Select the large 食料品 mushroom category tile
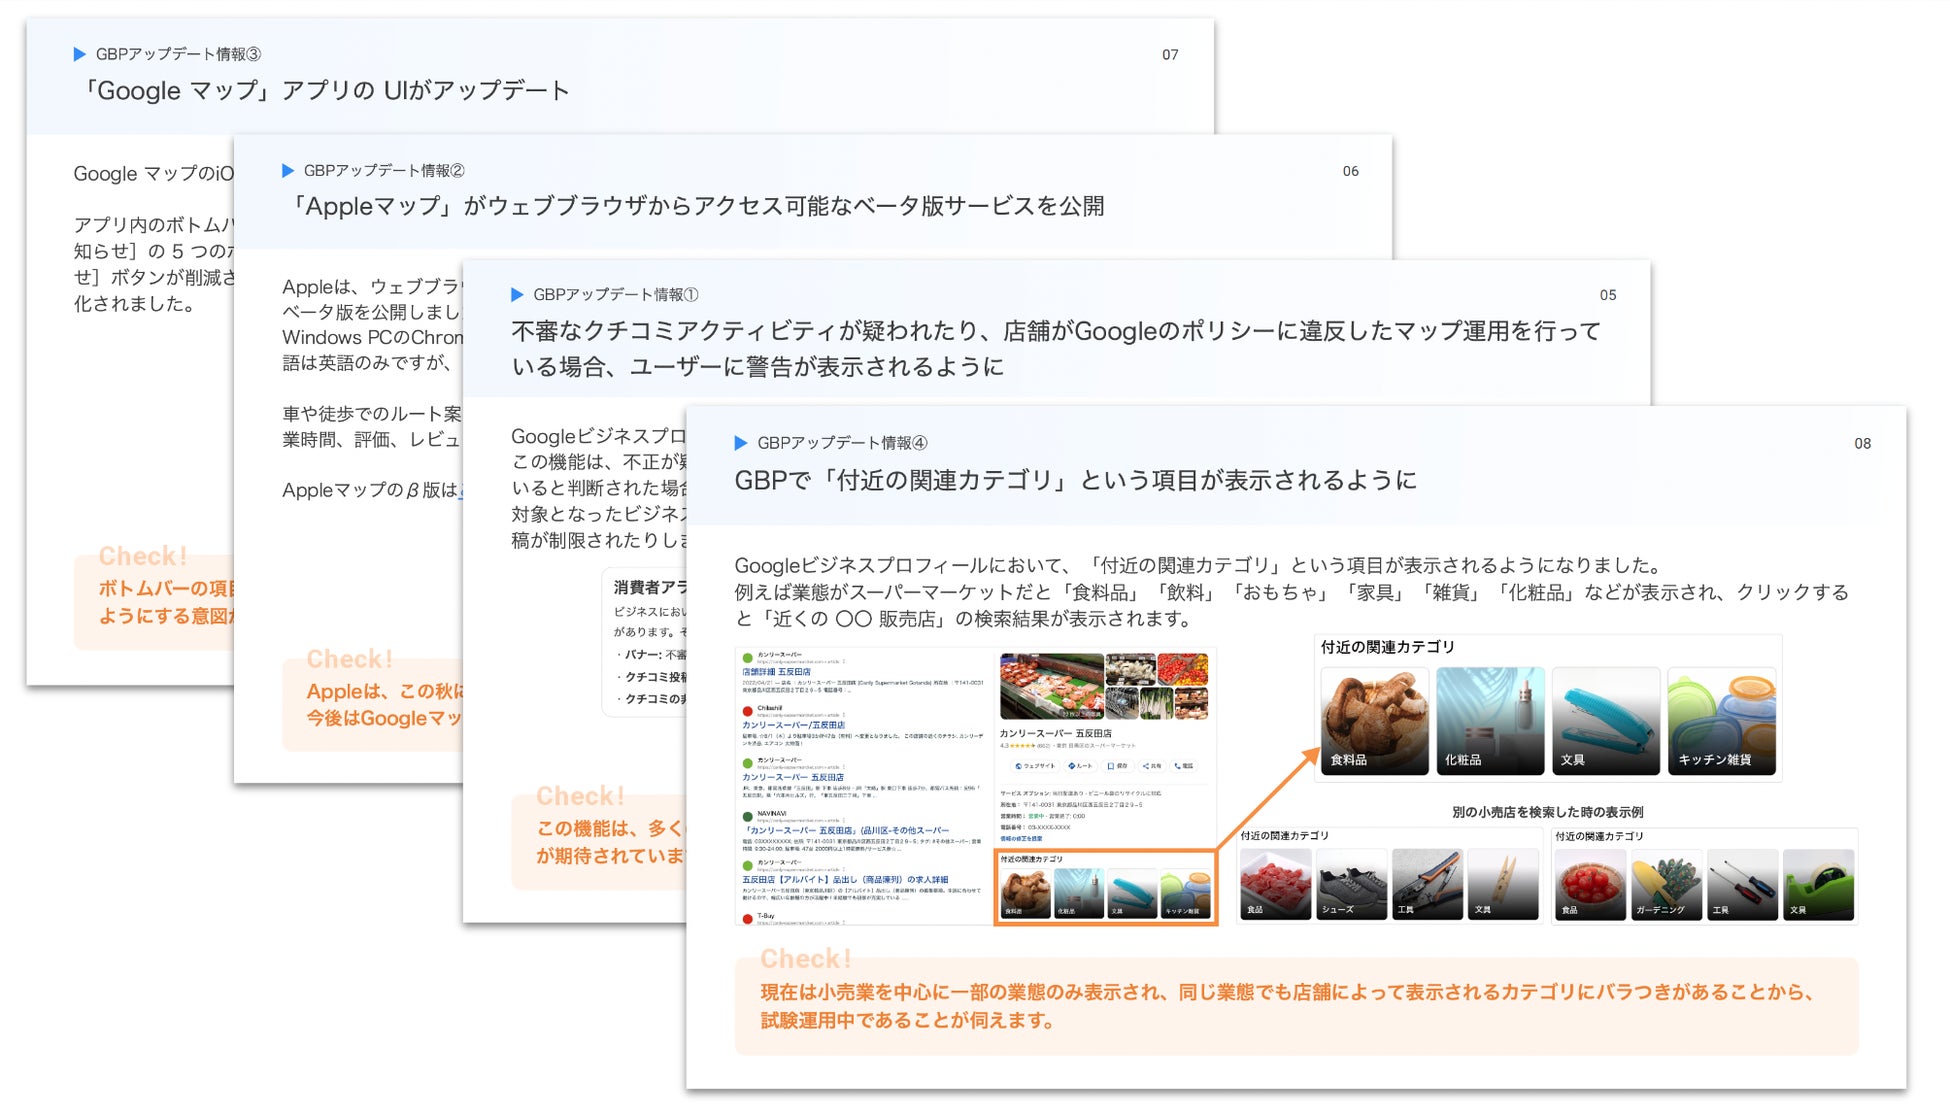Image resolution: width=1950 pixels, height=1113 pixels. [1374, 721]
